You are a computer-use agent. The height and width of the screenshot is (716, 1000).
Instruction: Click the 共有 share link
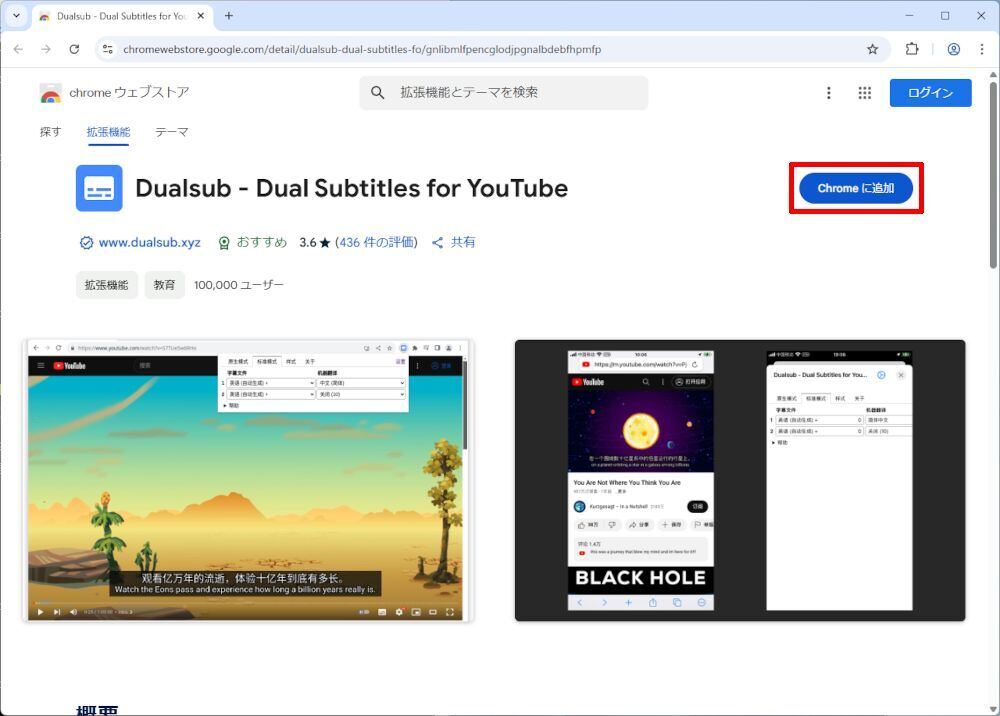454,242
